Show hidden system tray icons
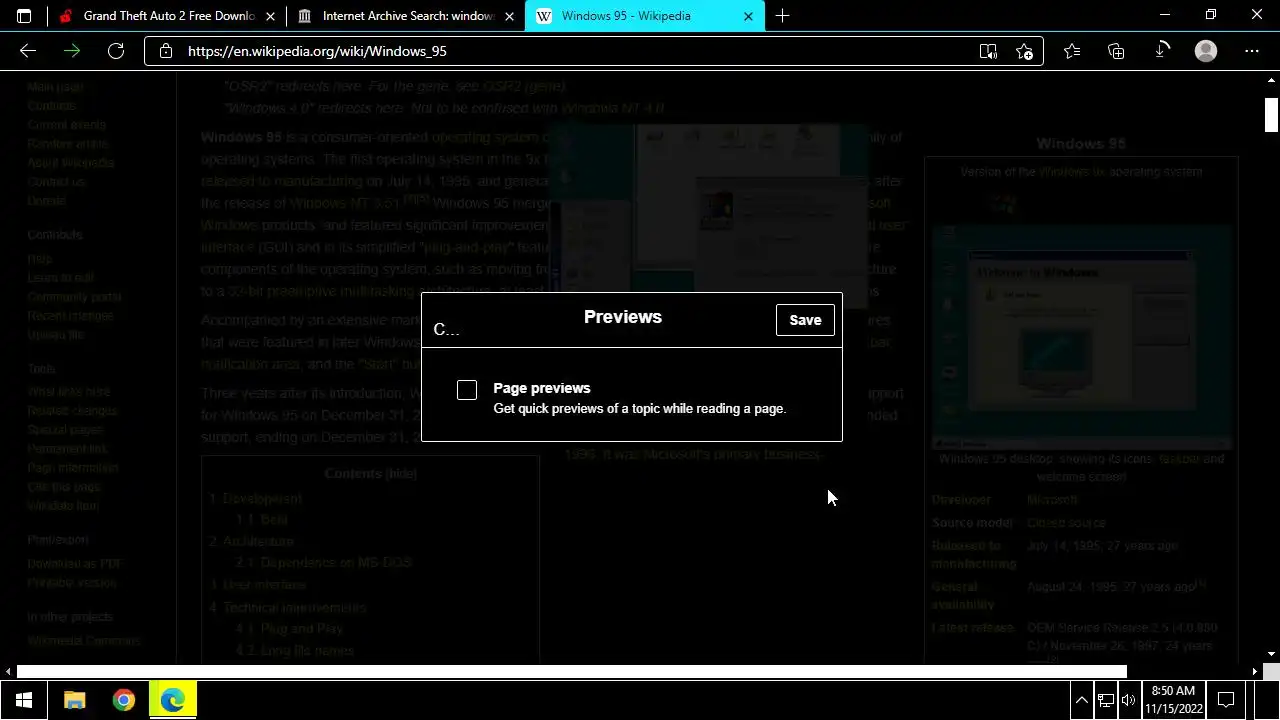 coord(1081,700)
